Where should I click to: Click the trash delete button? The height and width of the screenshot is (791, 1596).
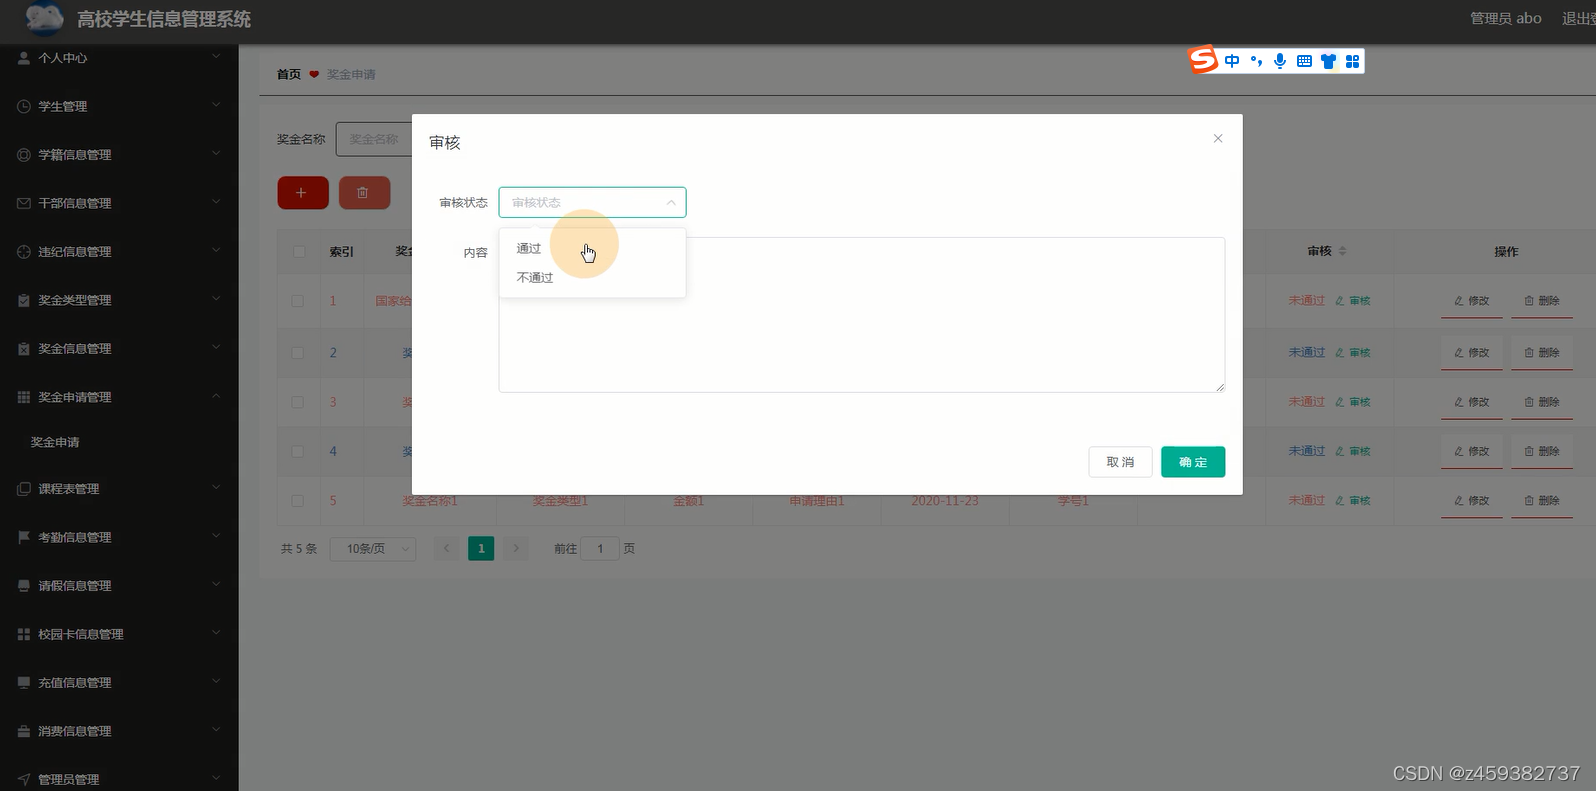(x=364, y=193)
